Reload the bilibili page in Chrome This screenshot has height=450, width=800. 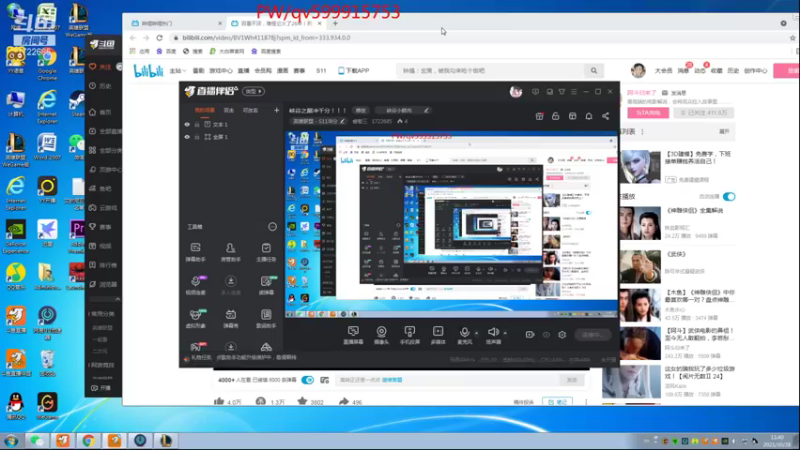click(160, 38)
